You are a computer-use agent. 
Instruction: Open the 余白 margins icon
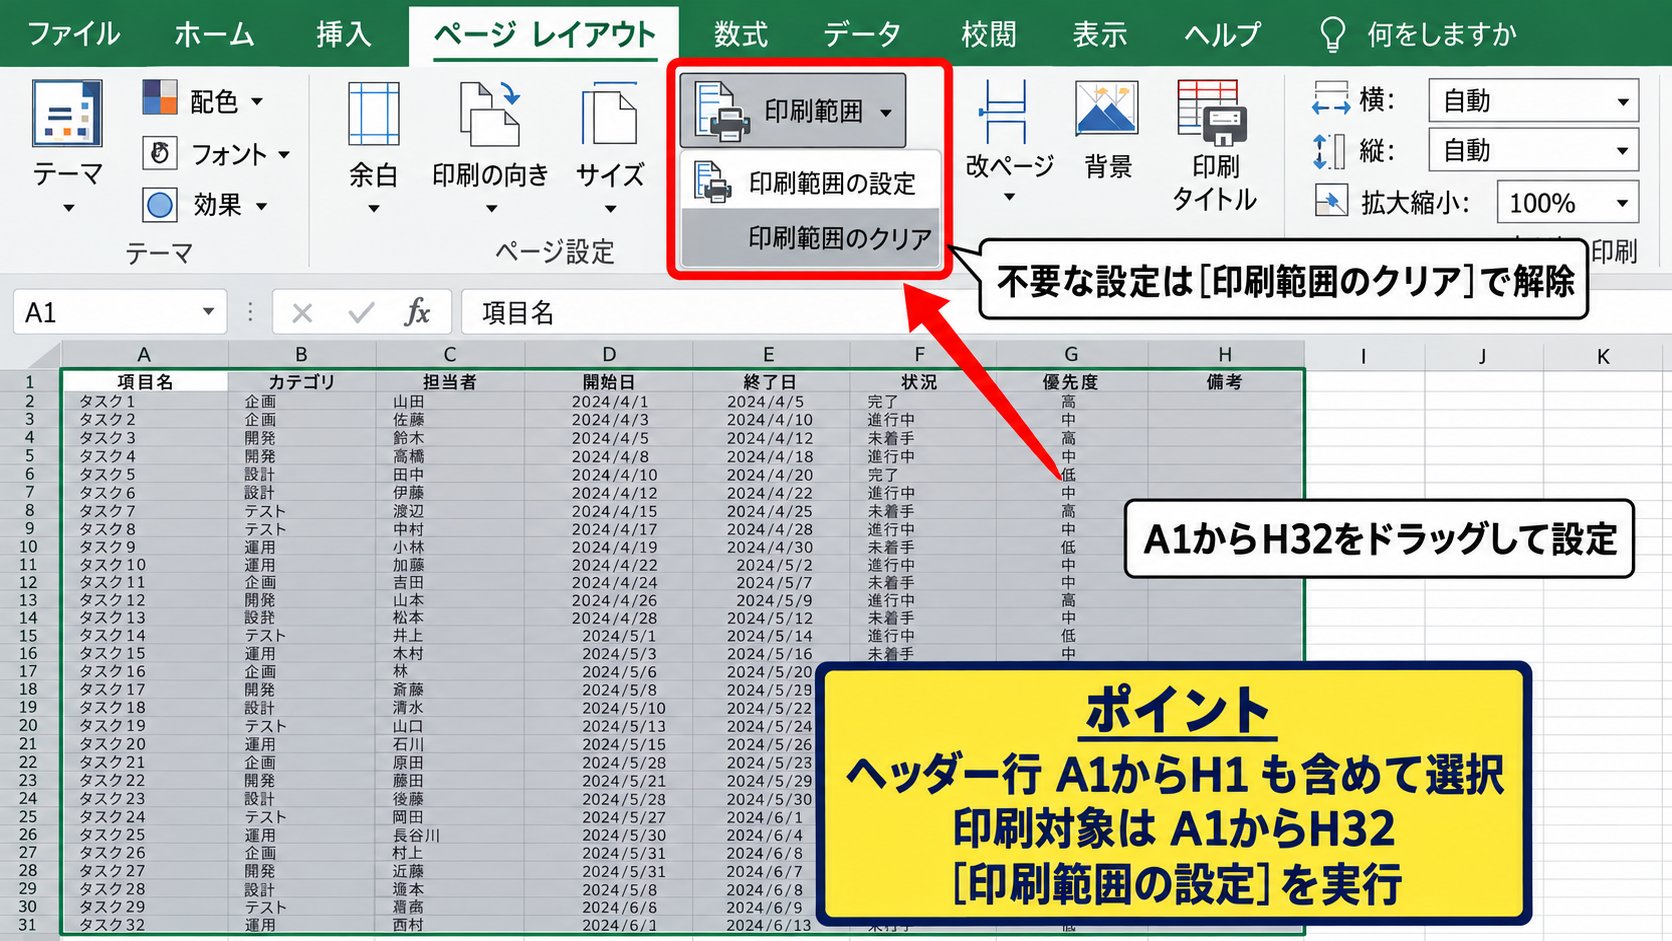click(x=373, y=115)
